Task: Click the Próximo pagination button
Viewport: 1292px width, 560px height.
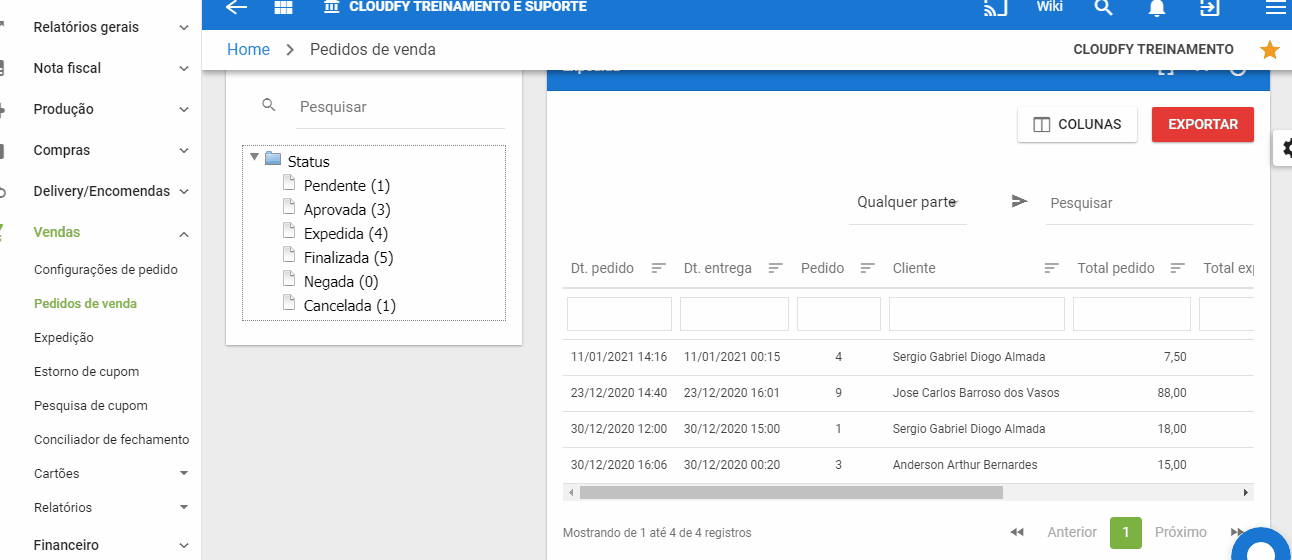Action: click(1181, 532)
